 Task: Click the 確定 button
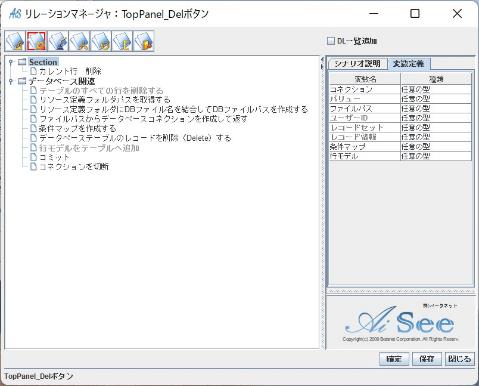(x=394, y=359)
